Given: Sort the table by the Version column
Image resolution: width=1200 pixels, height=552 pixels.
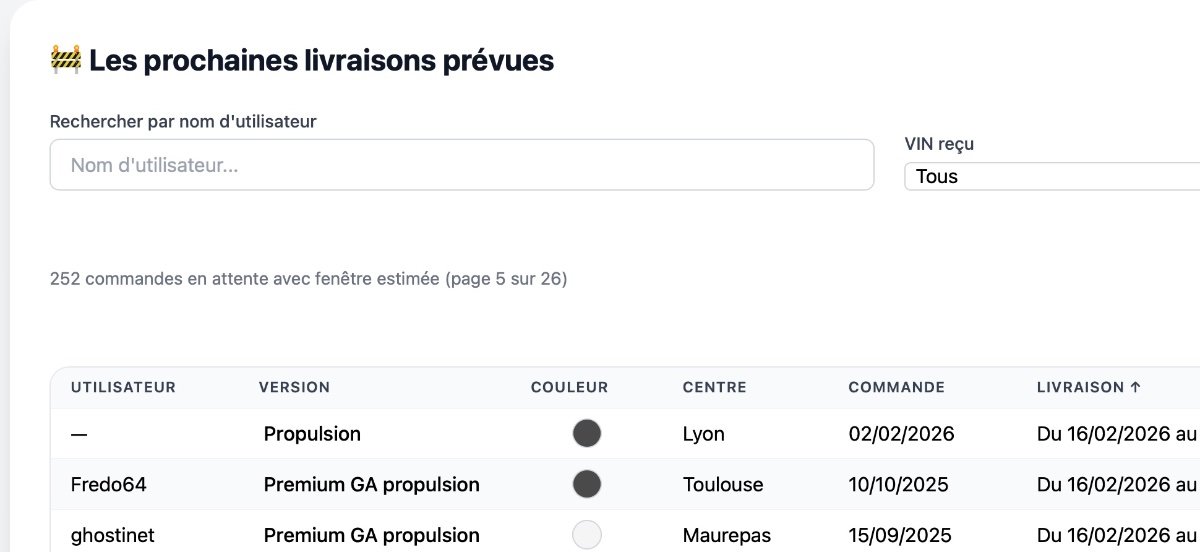Looking at the screenshot, I should pyautogui.click(x=294, y=388).
